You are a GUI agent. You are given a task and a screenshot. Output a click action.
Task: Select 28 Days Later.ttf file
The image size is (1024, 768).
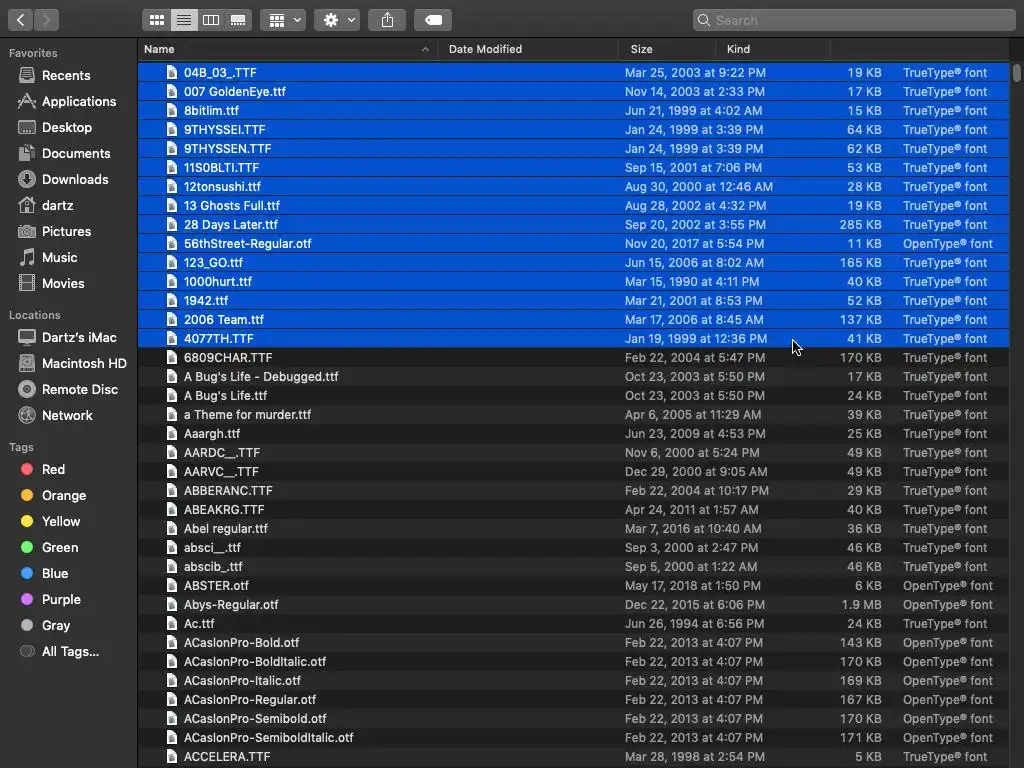click(573, 225)
